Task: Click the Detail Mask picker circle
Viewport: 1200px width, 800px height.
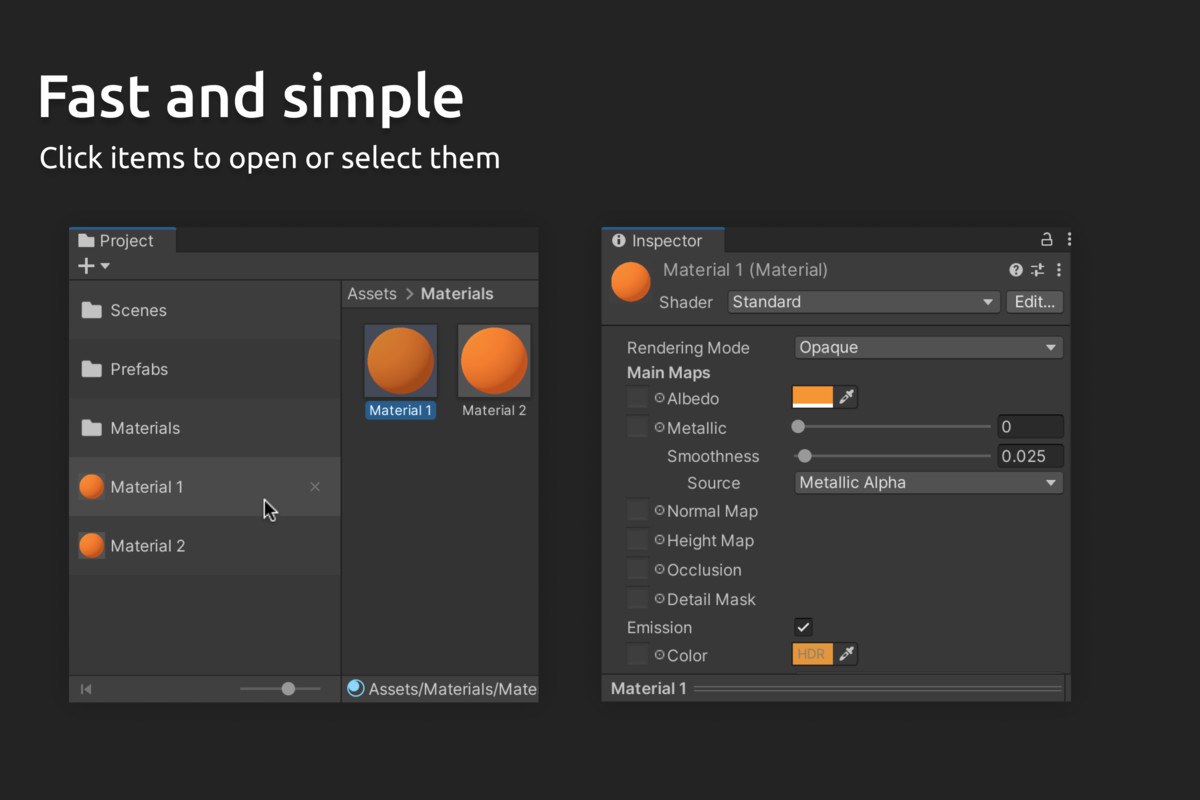Action: tap(659, 599)
